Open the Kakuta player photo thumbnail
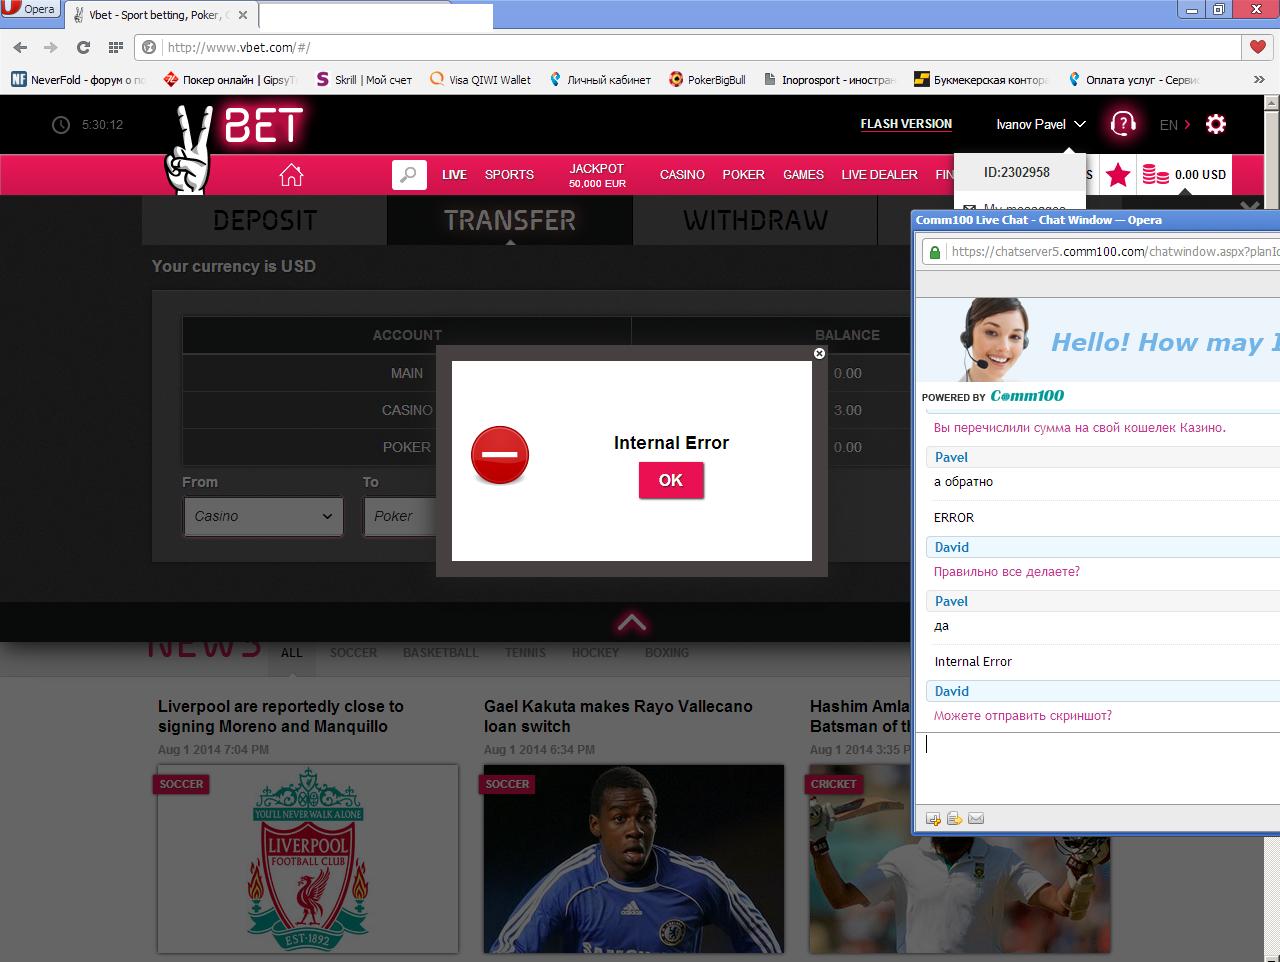The width and height of the screenshot is (1280, 962). click(x=634, y=859)
